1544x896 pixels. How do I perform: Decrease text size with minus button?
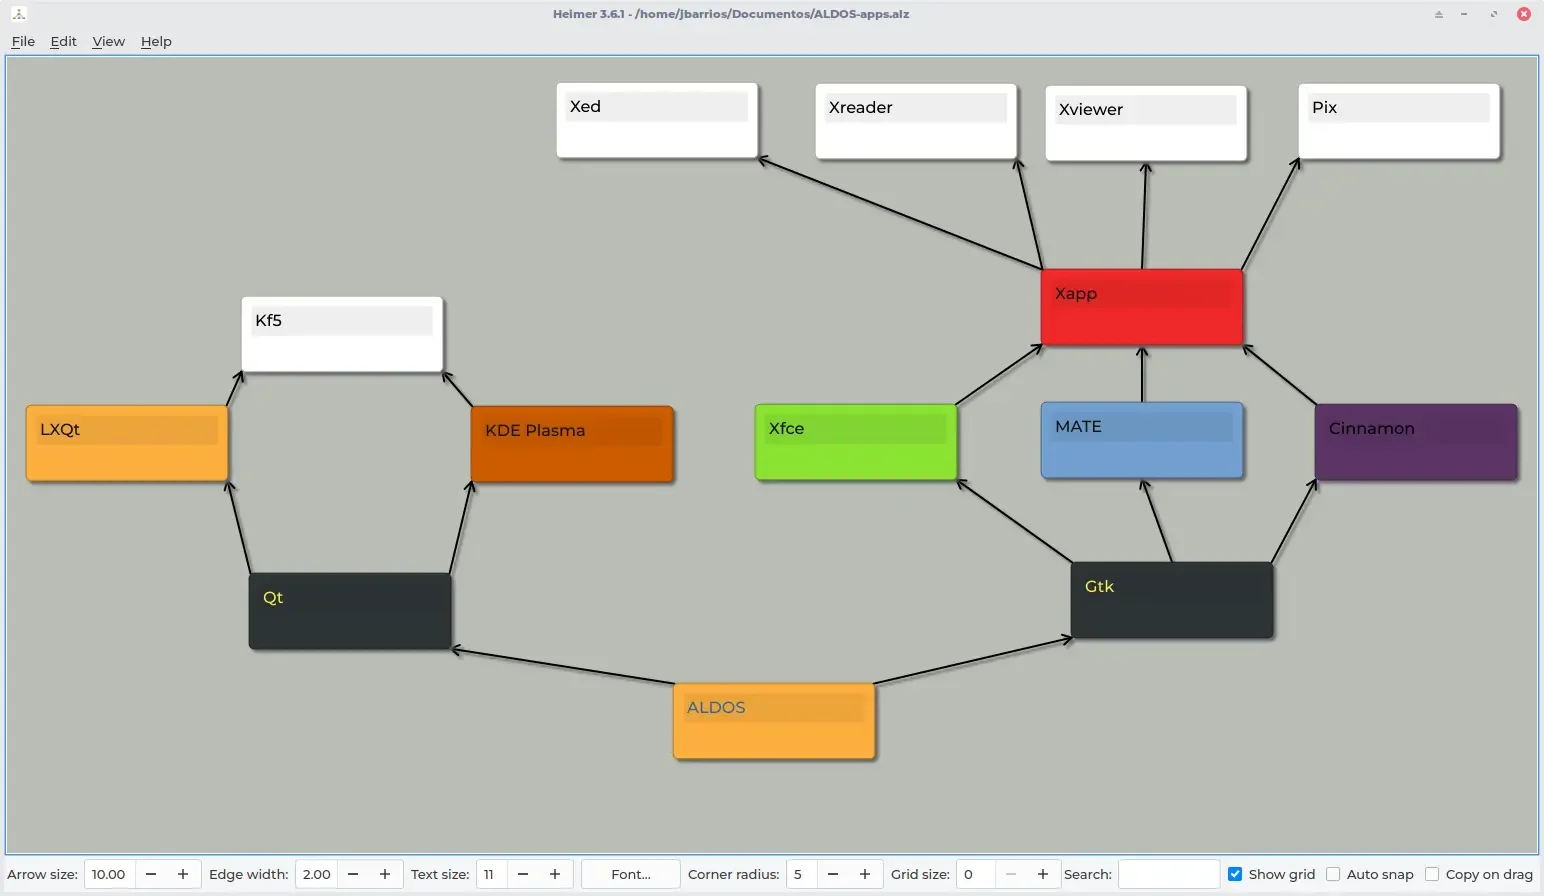tap(523, 874)
